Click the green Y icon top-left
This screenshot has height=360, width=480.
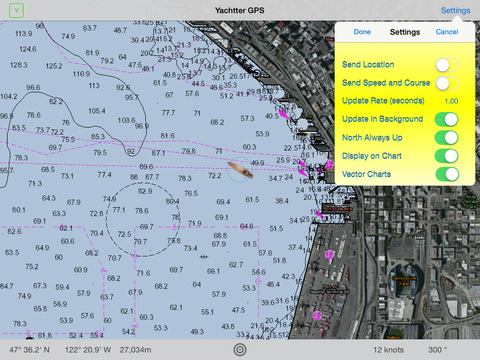[x=16, y=11]
